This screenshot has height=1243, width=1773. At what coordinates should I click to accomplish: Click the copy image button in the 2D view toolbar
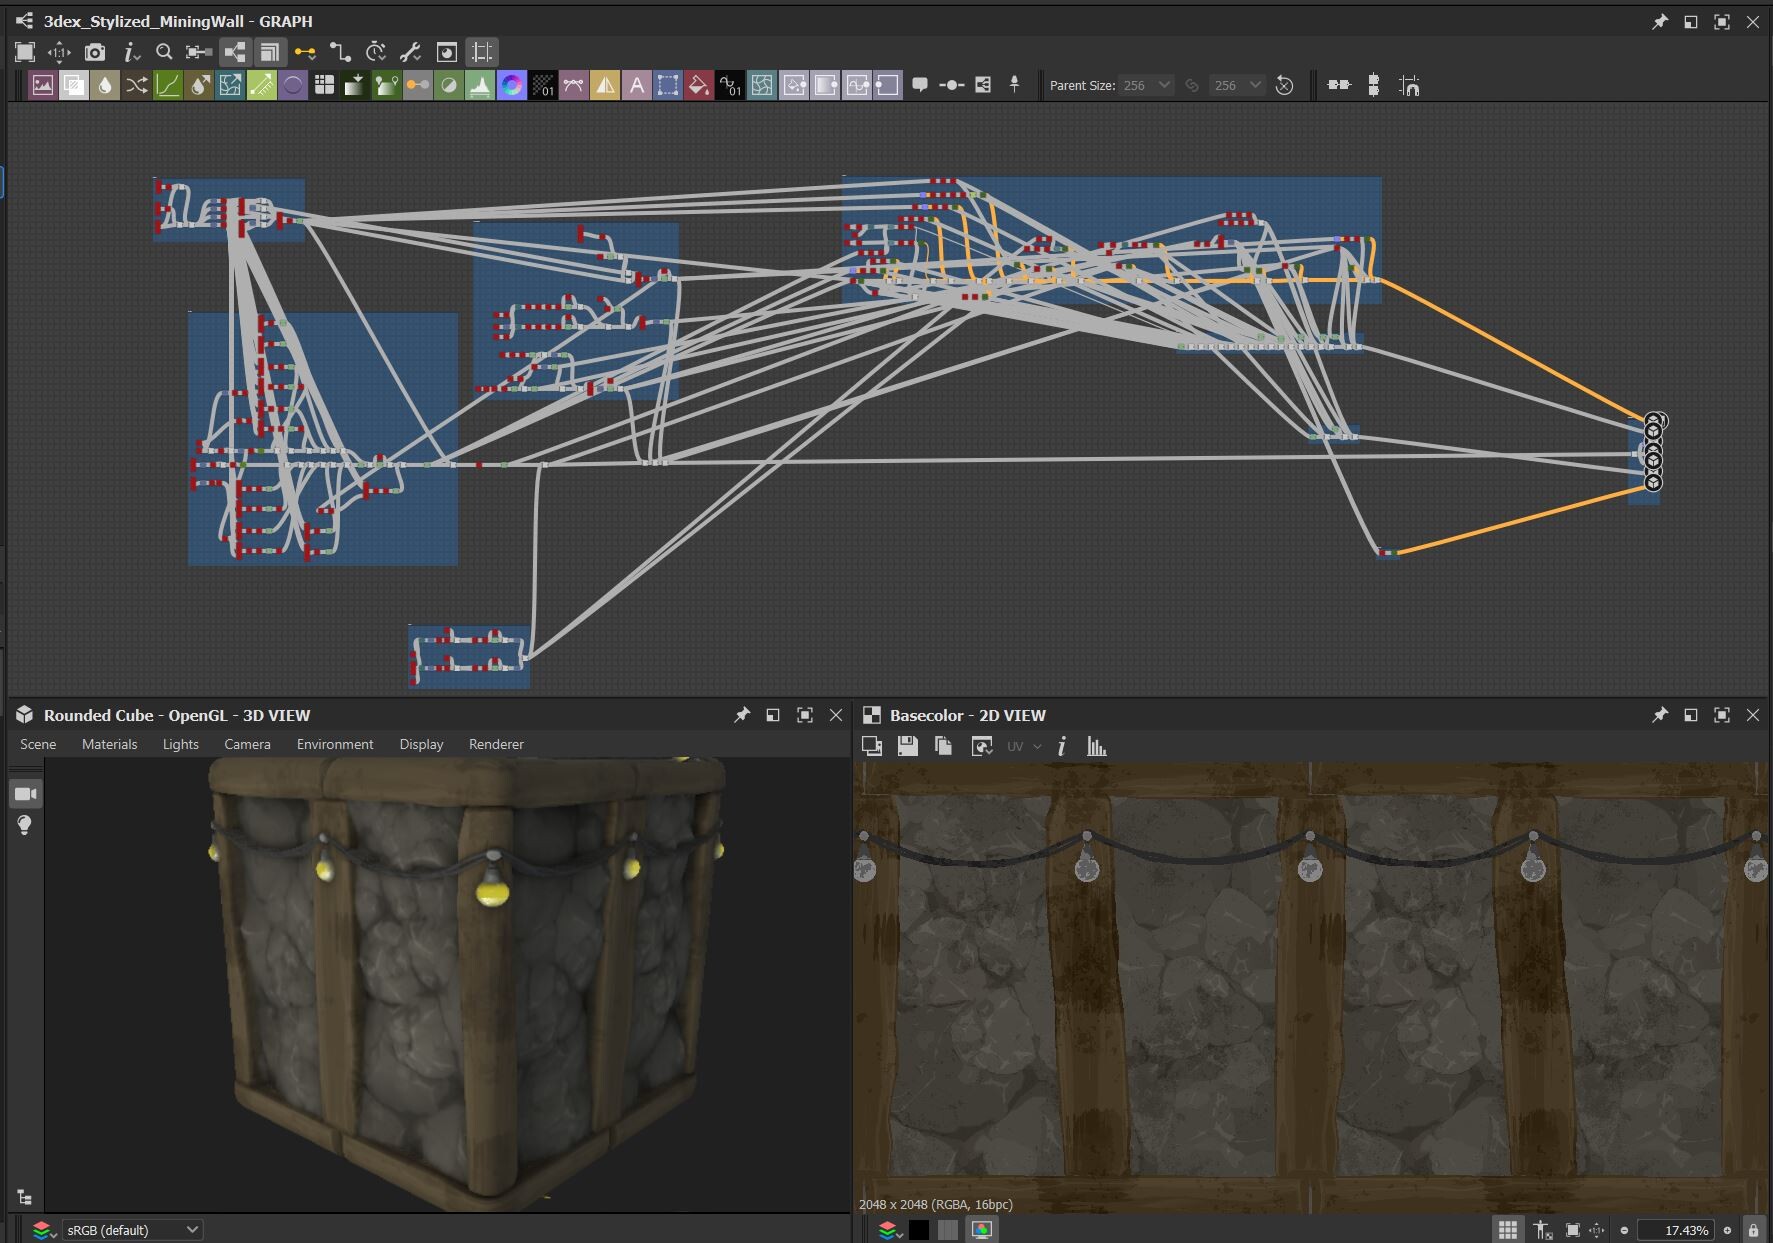943,746
